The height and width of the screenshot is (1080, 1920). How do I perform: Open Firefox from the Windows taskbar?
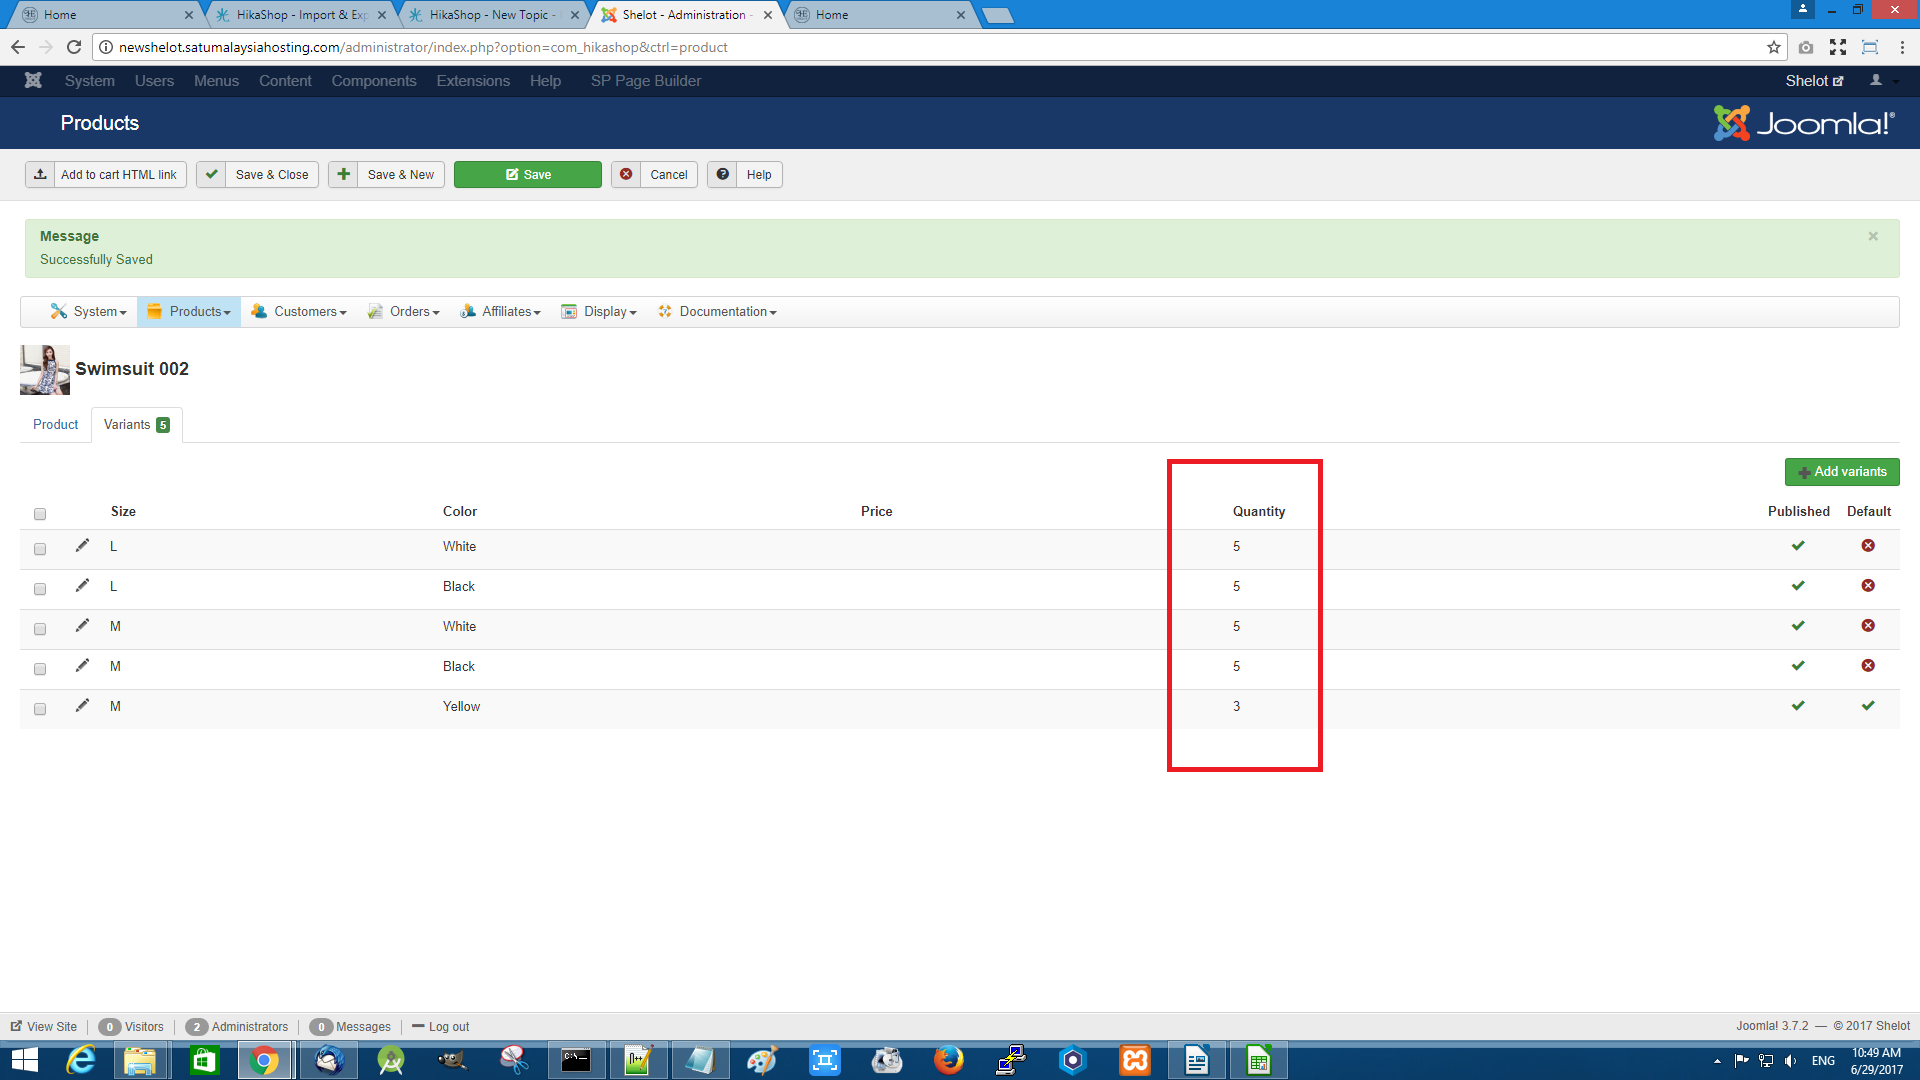pos(948,1060)
